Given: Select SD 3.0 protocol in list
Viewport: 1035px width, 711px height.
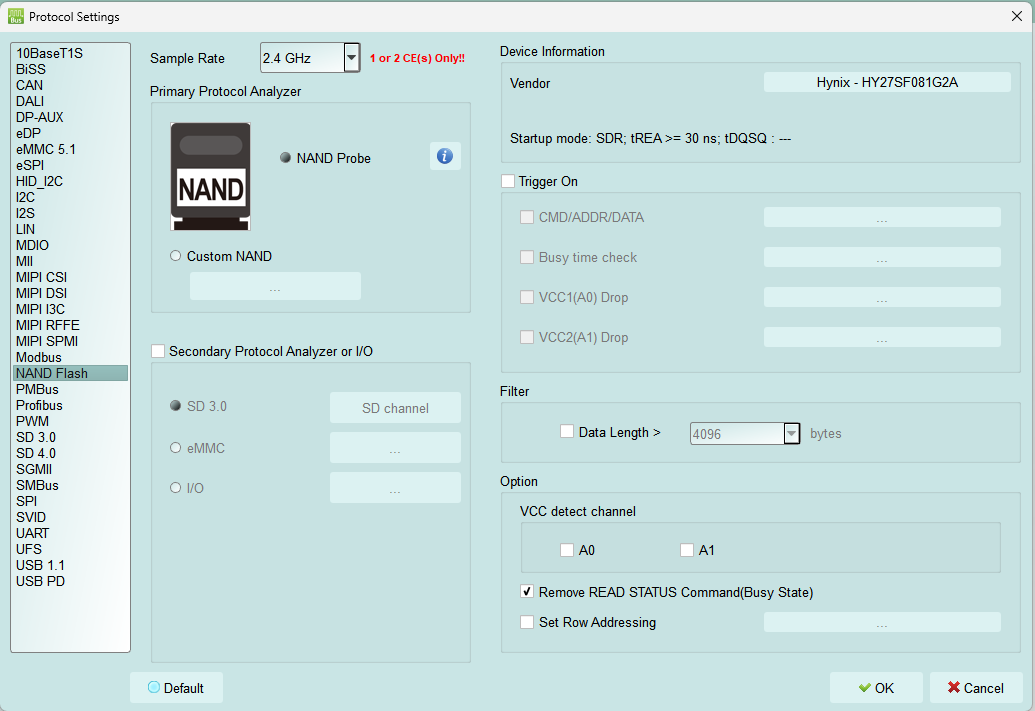Looking at the screenshot, I should click(71, 437).
